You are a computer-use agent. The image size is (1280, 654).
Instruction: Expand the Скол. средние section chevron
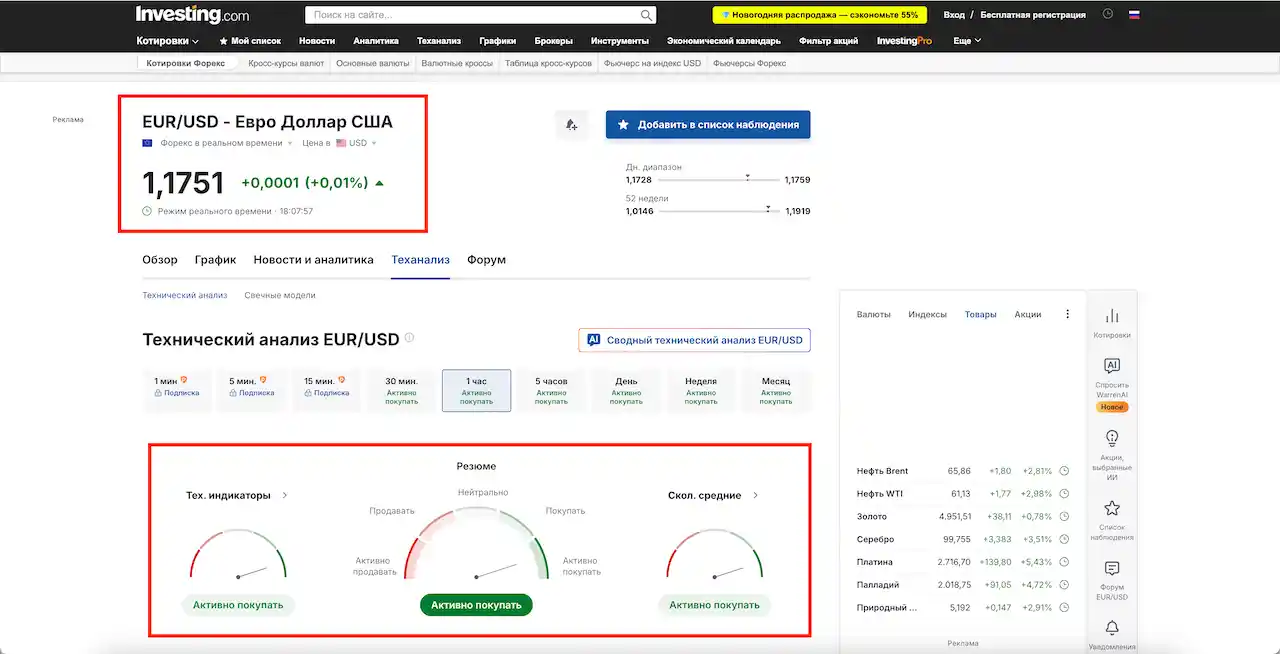pyautogui.click(x=755, y=495)
